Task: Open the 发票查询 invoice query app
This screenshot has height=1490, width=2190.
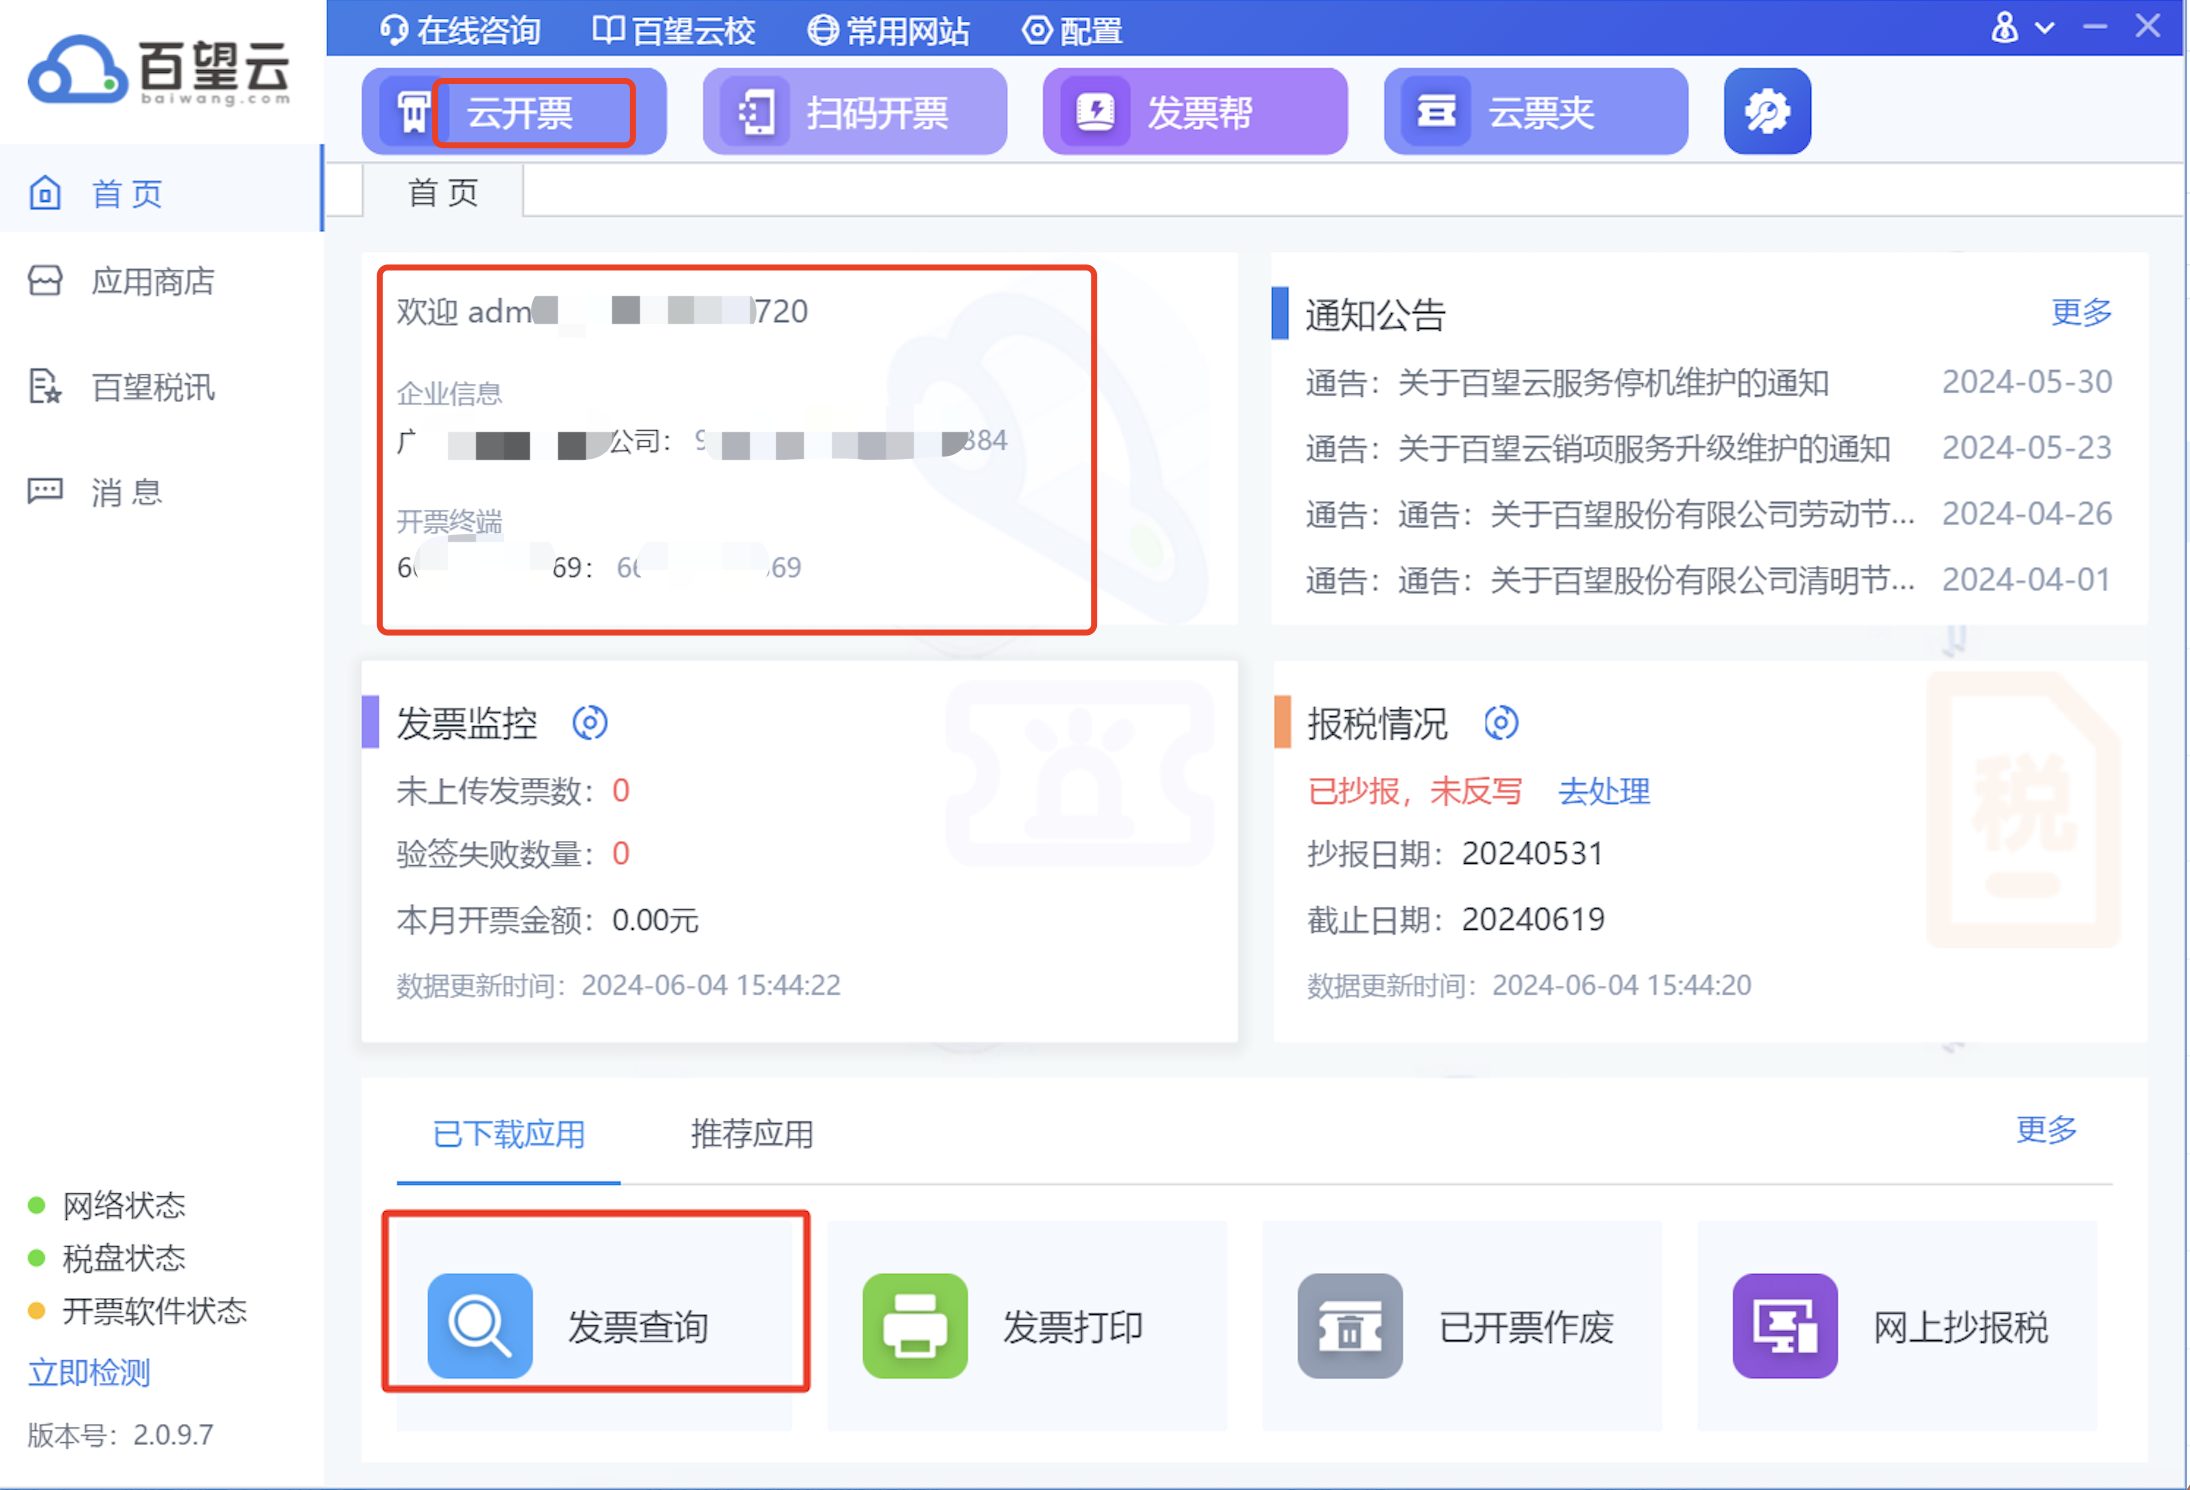Action: pos(596,1326)
